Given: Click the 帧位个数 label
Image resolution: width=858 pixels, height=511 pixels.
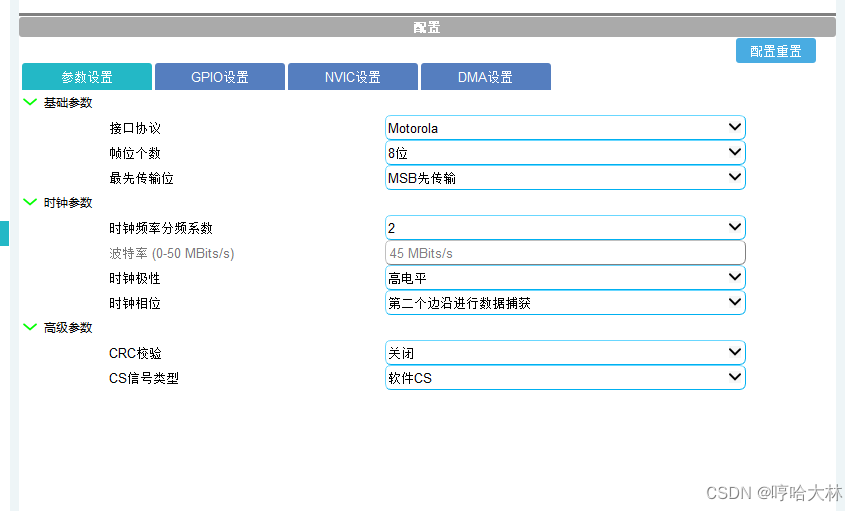Looking at the screenshot, I should pyautogui.click(x=135, y=153).
